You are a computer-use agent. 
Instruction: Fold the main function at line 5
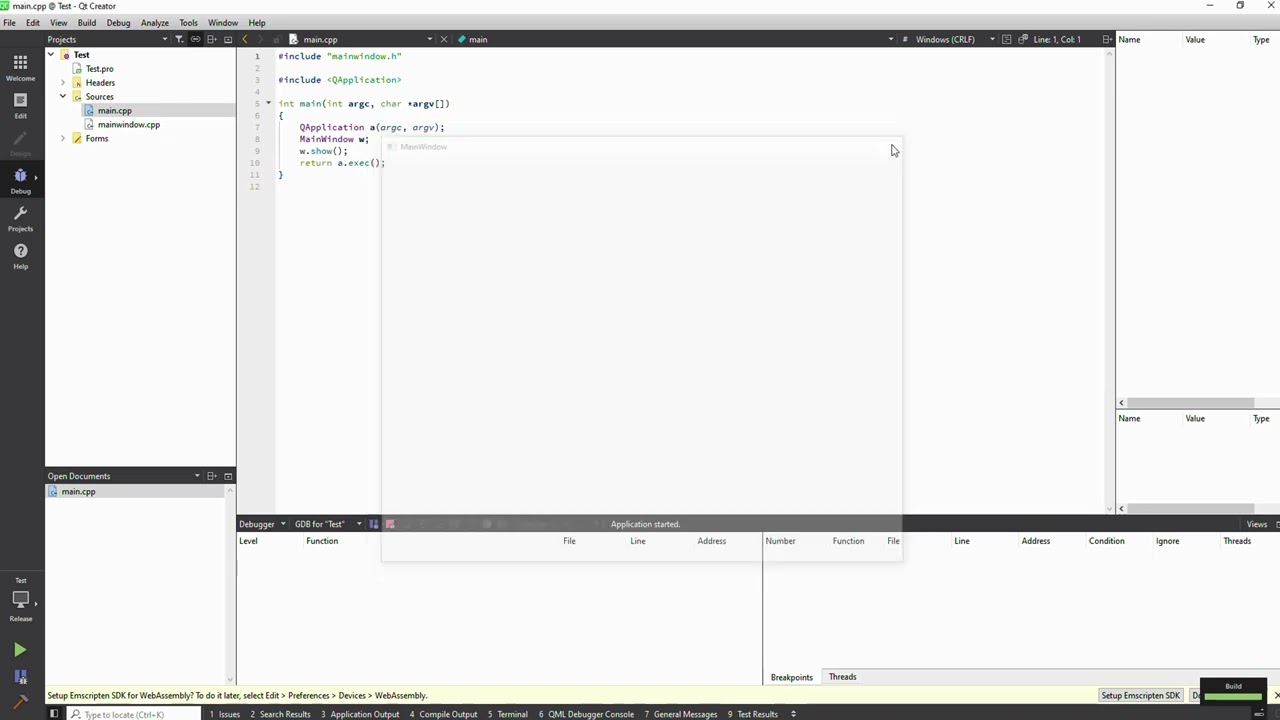(x=268, y=103)
